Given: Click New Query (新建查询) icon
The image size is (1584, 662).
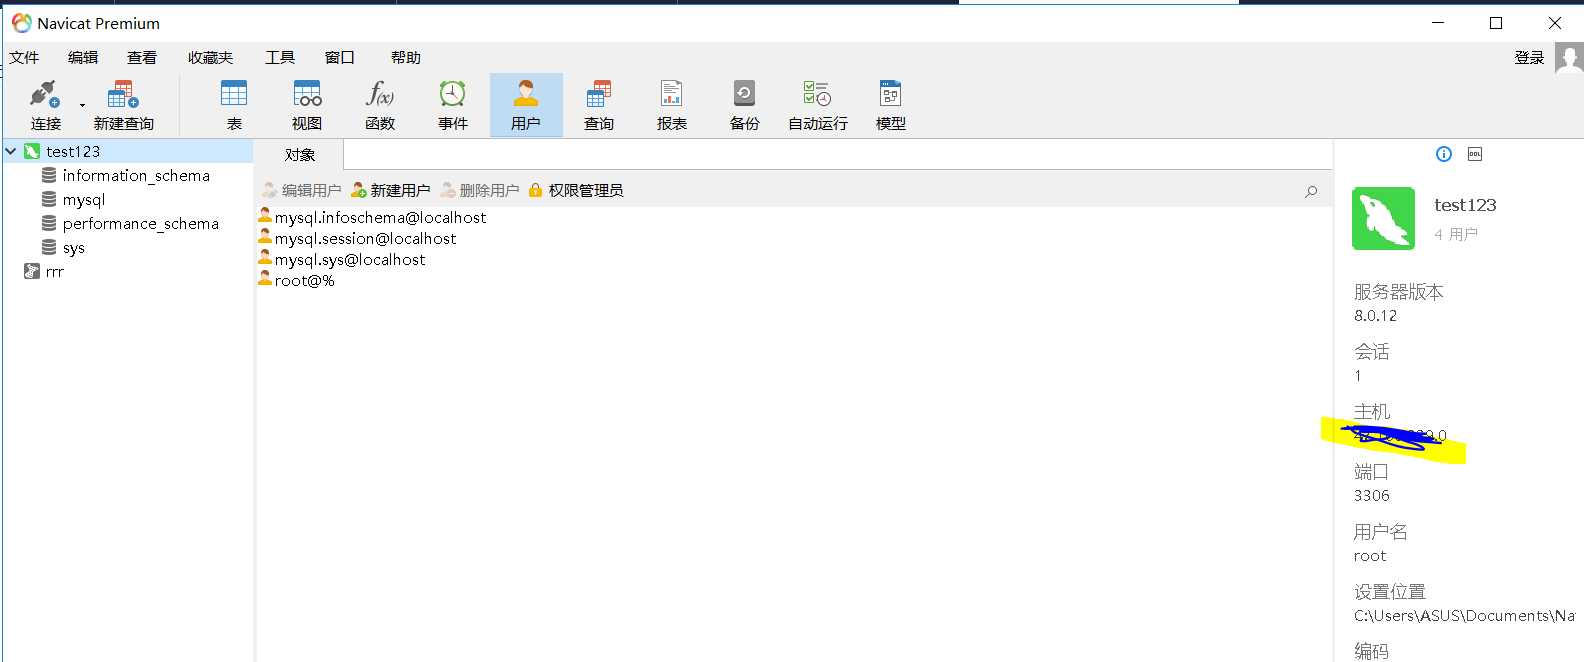Looking at the screenshot, I should coord(123,105).
